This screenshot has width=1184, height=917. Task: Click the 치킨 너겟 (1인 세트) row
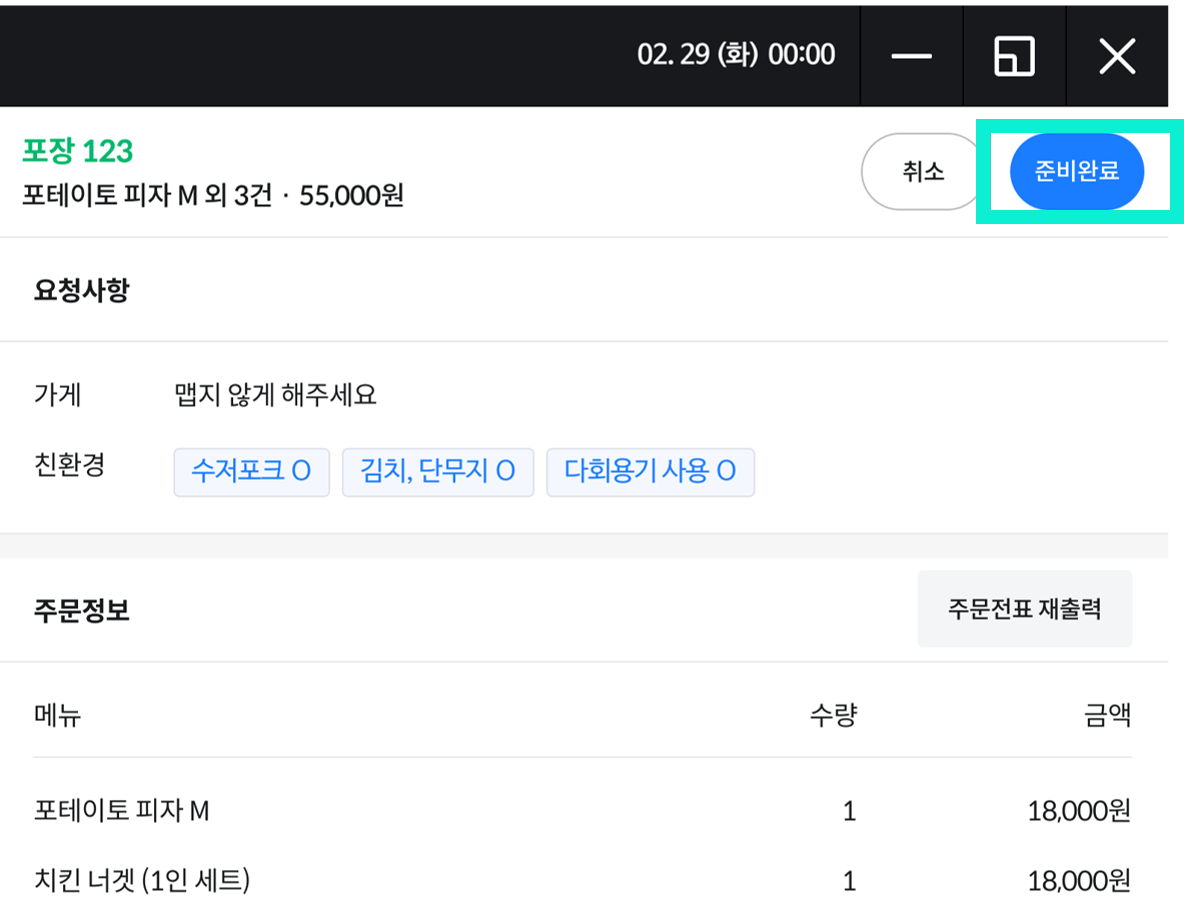tap(582, 880)
